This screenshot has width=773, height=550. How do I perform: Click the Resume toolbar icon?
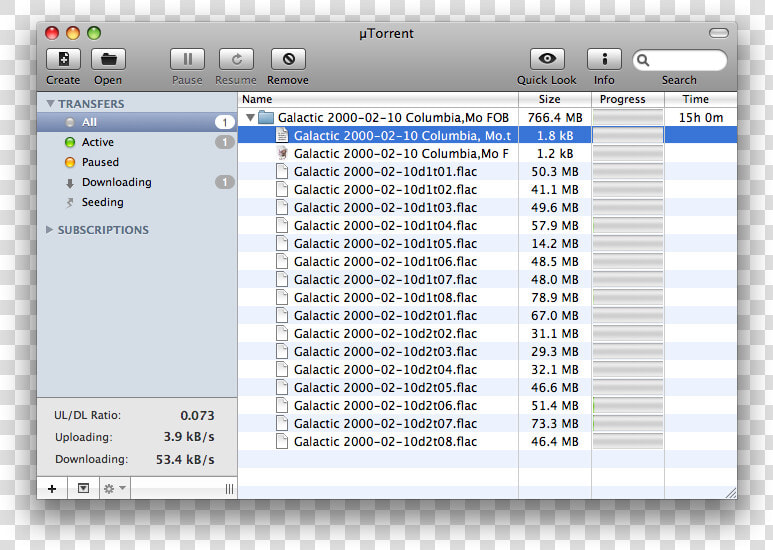[x=237, y=60]
